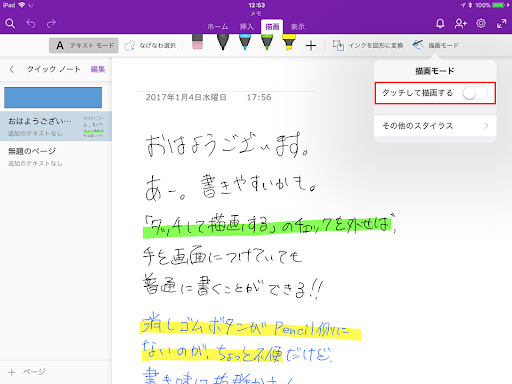Redo the last action

click(51, 24)
